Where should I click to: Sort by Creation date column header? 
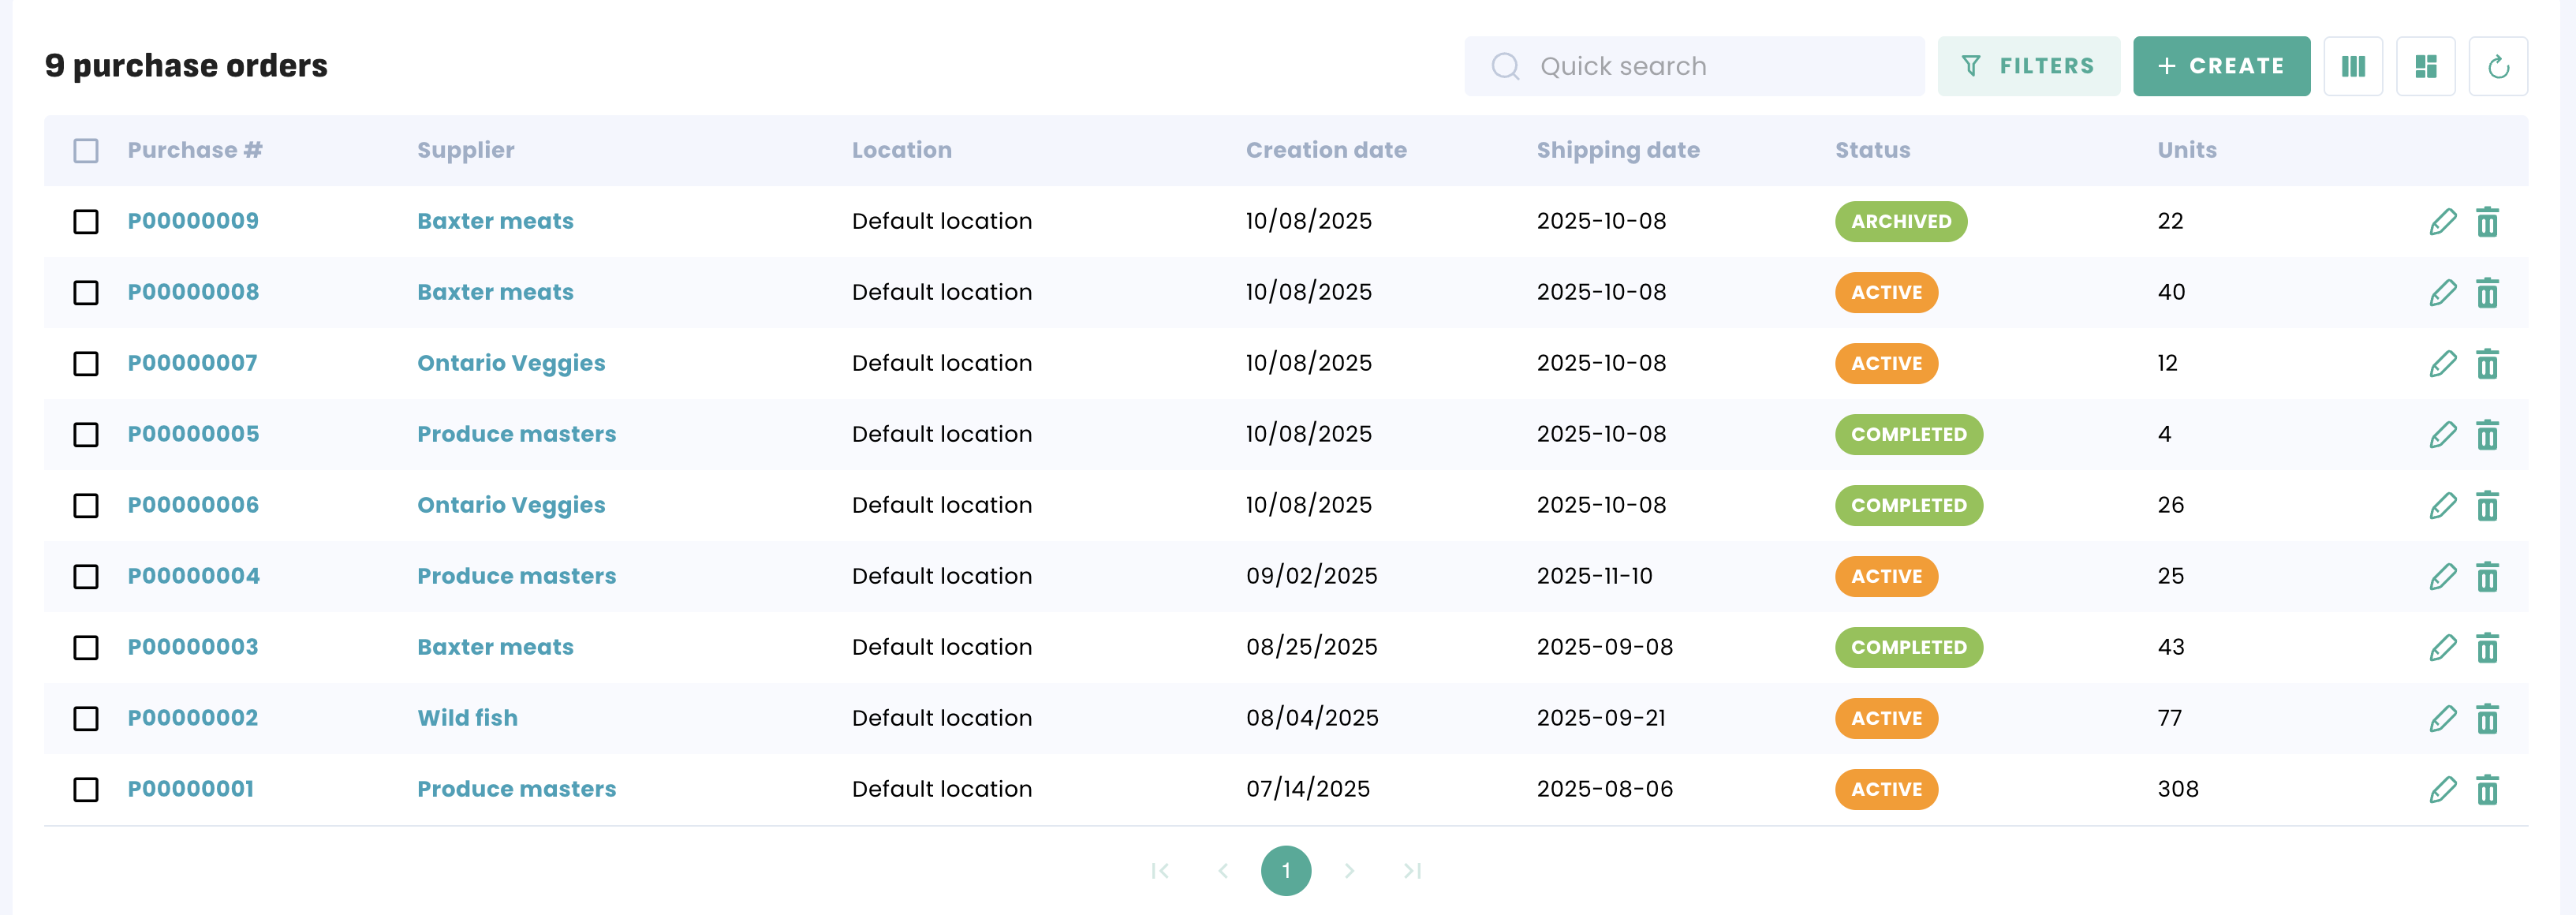coord(1325,150)
